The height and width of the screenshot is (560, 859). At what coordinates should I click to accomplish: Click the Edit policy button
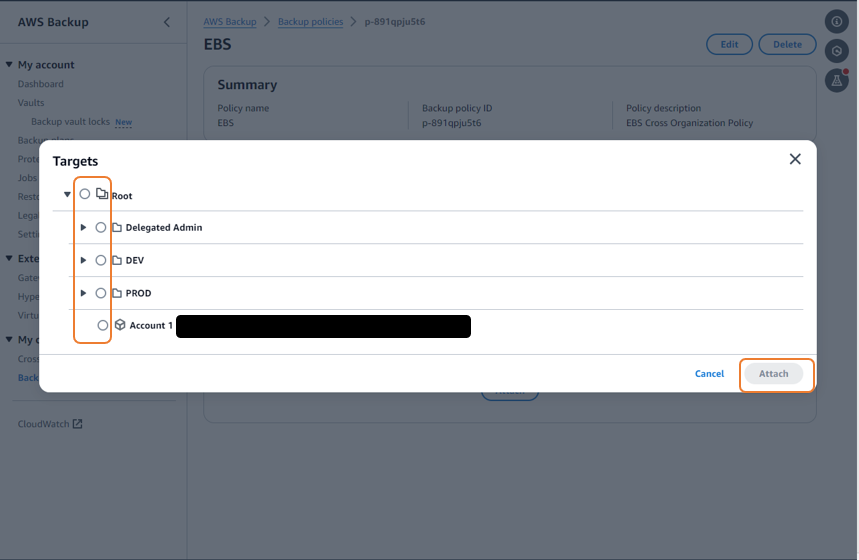click(729, 44)
